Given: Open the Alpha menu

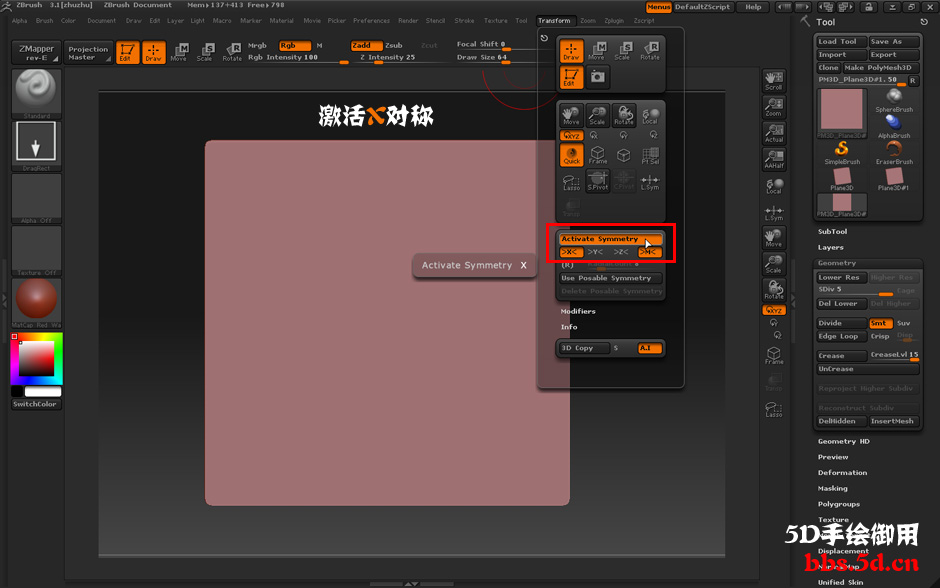Looking at the screenshot, I should (x=19, y=20).
